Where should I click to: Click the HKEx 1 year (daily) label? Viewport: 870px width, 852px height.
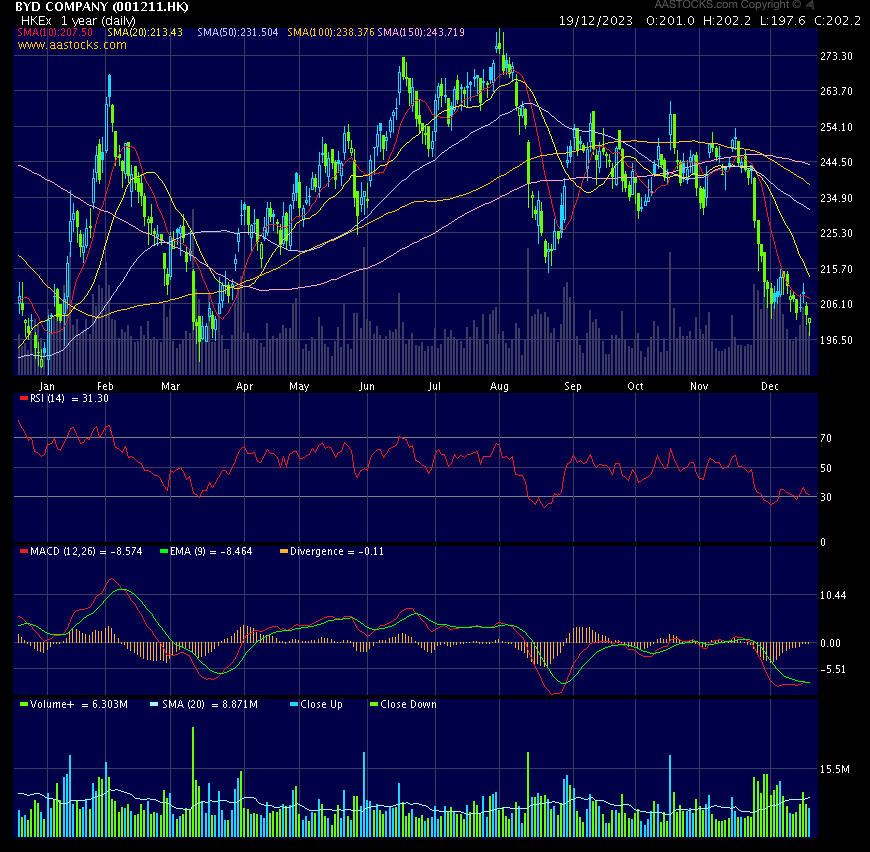[78, 21]
